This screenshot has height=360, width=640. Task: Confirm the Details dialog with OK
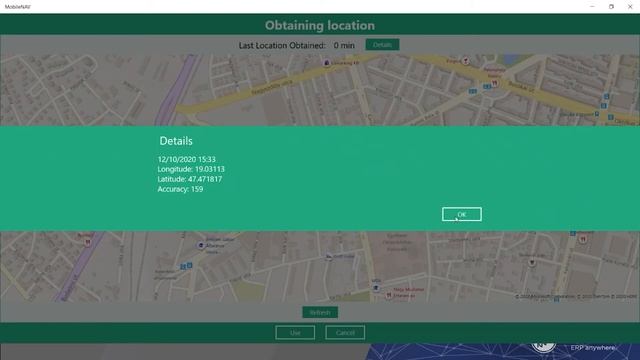pos(462,214)
